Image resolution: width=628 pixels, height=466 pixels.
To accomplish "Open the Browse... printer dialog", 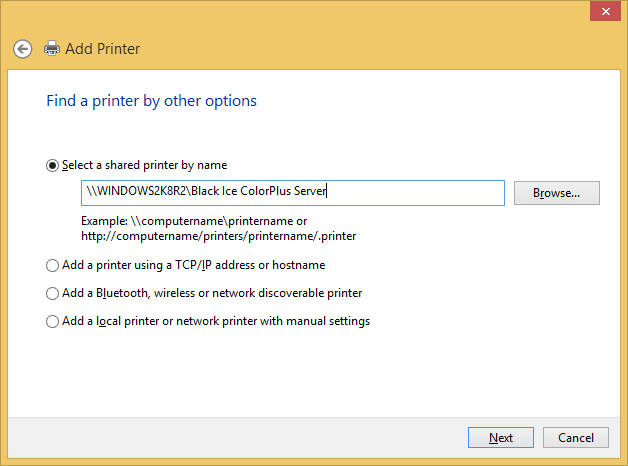I will click(557, 193).
